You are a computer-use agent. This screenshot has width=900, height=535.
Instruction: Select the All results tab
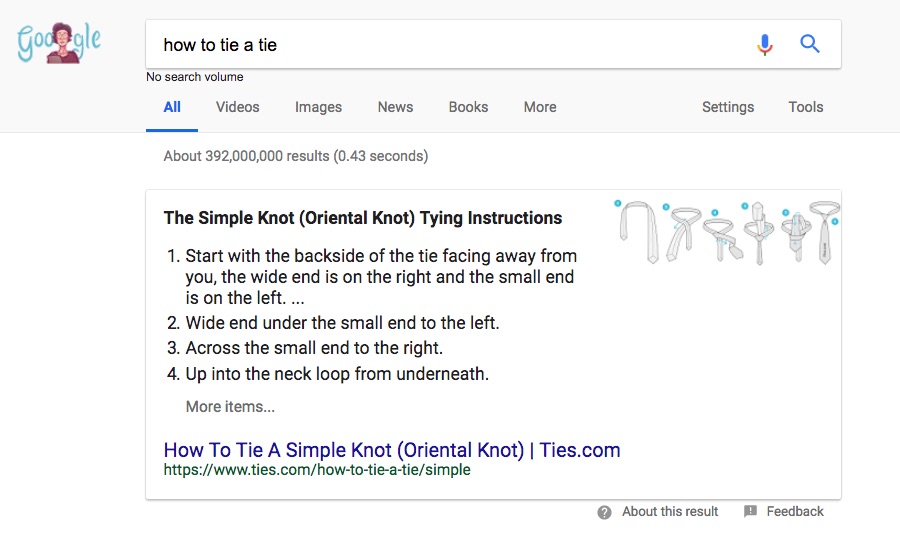tap(172, 107)
